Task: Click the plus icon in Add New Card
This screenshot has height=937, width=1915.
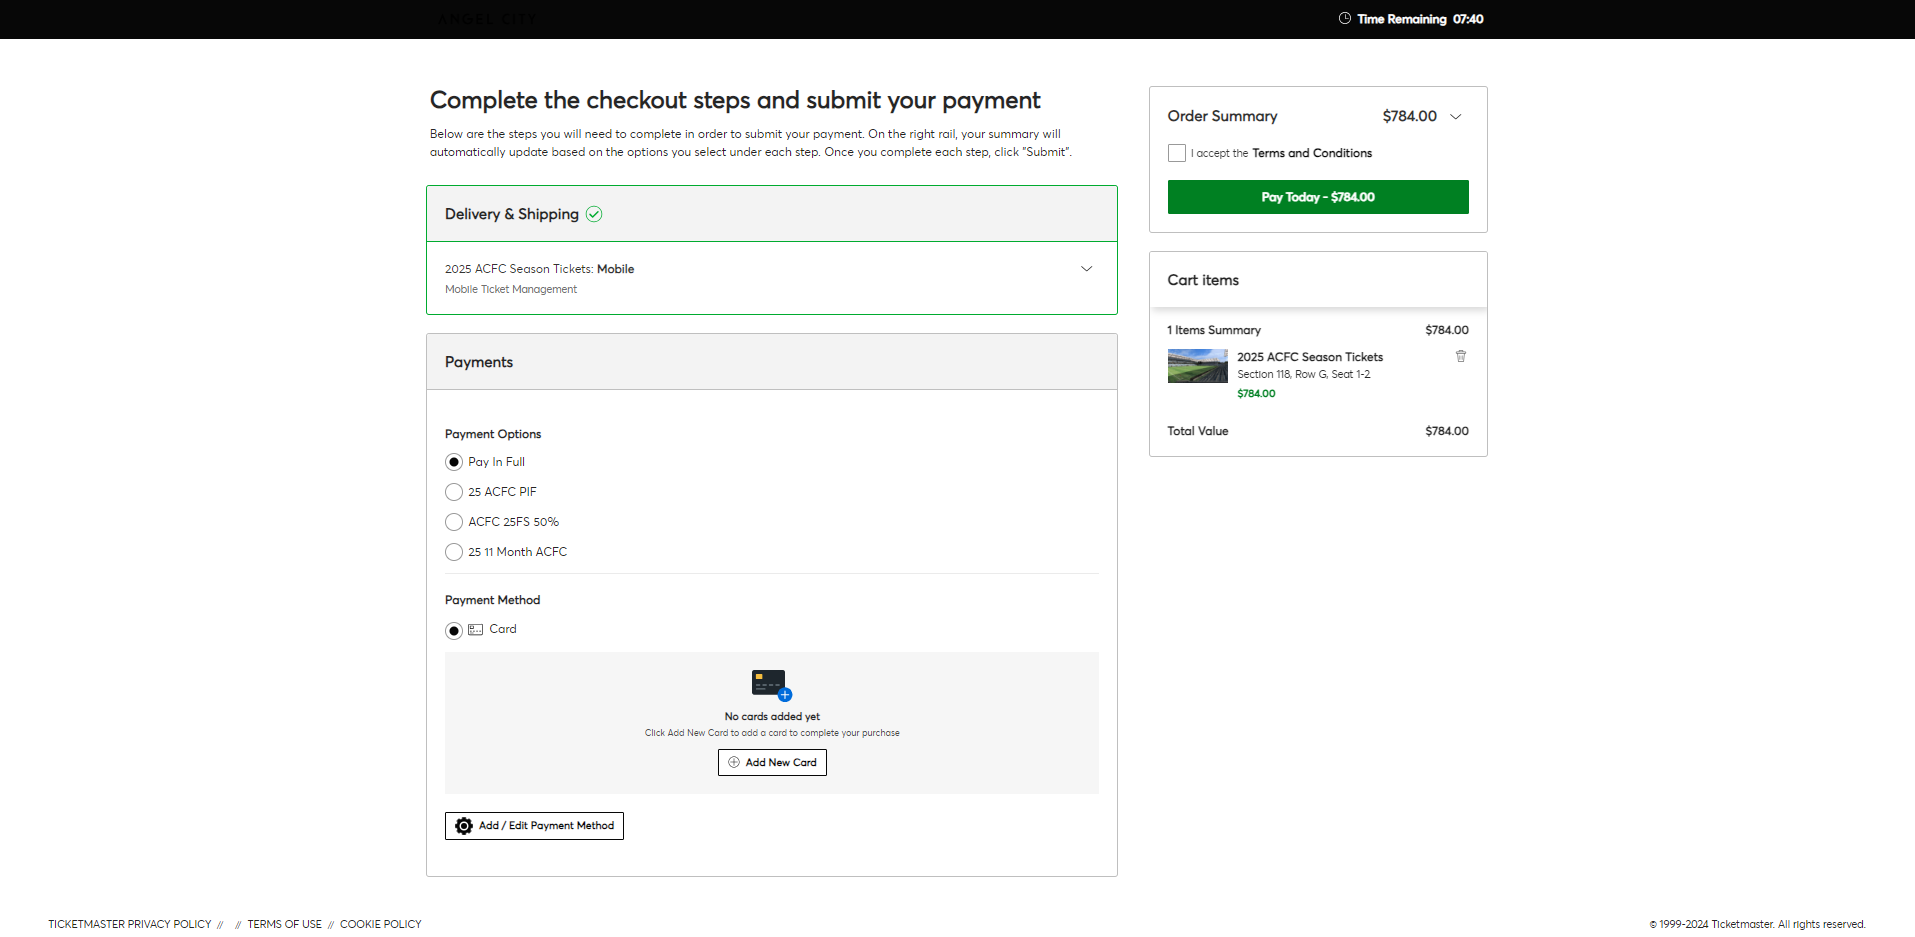Action: [x=734, y=762]
